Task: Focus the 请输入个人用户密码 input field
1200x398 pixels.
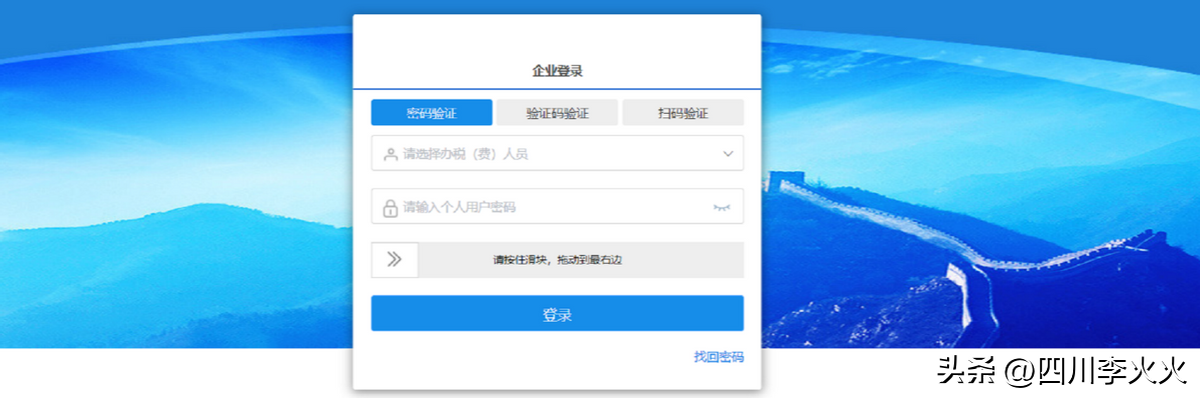Action: coord(557,207)
